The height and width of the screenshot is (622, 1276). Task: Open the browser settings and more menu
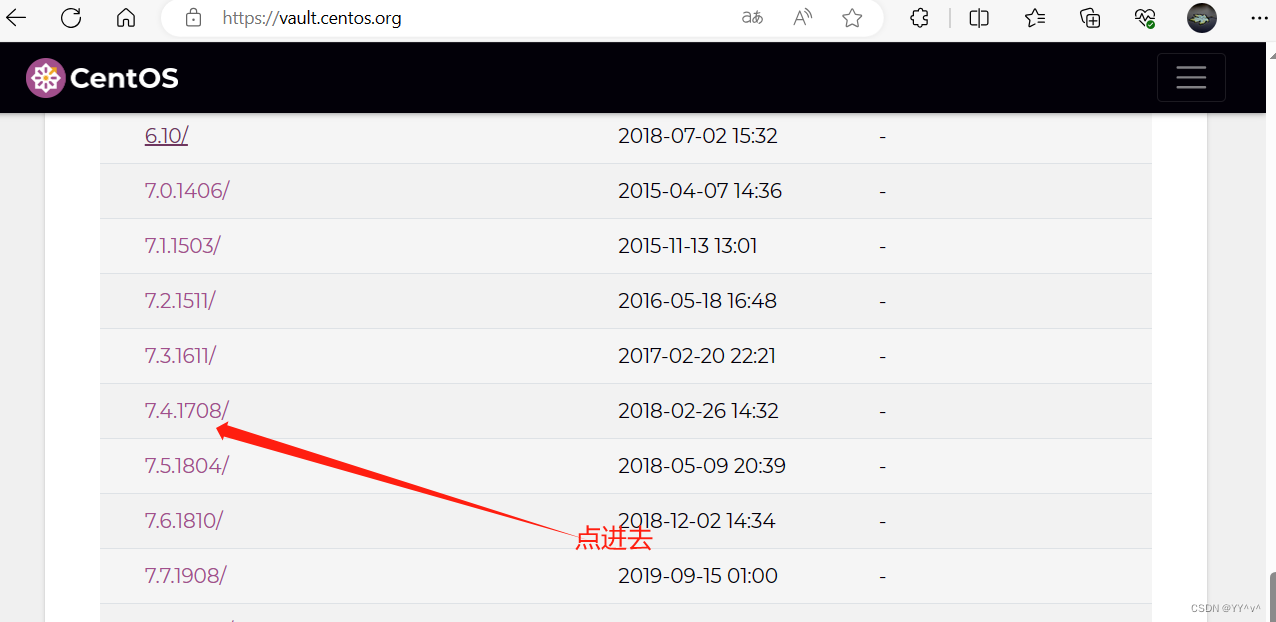(1258, 18)
